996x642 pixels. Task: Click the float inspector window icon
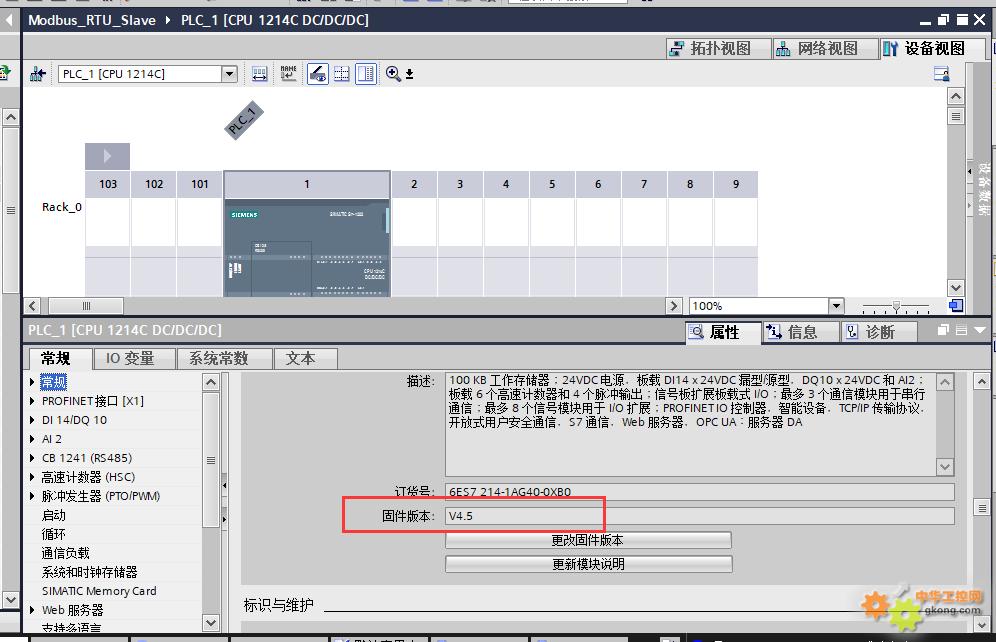click(x=943, y=330)
